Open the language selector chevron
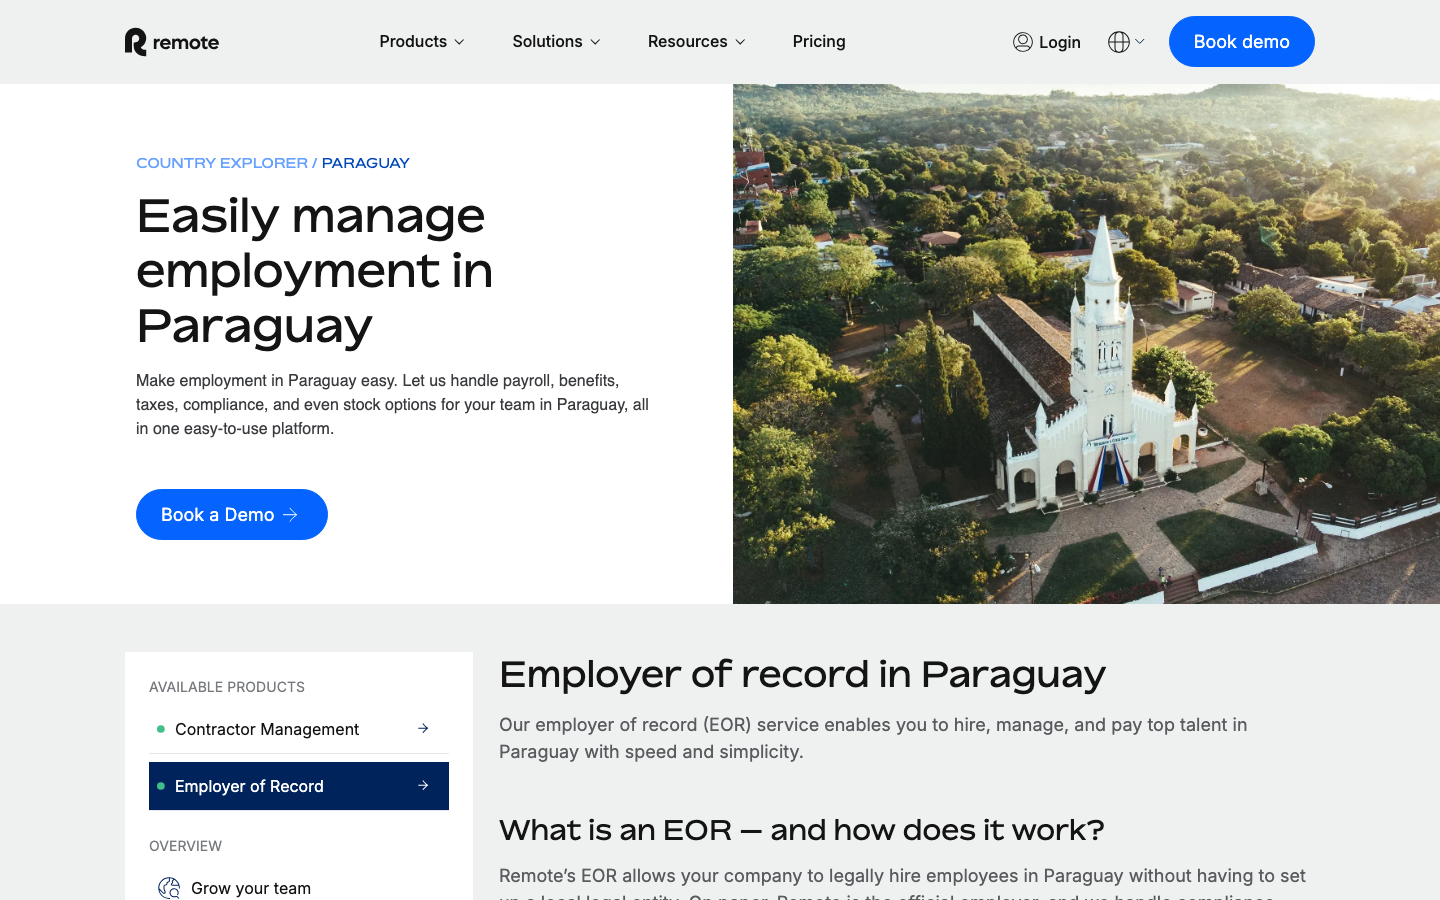The width and height of the screenshot is (1440, 900). (1140, 41)
